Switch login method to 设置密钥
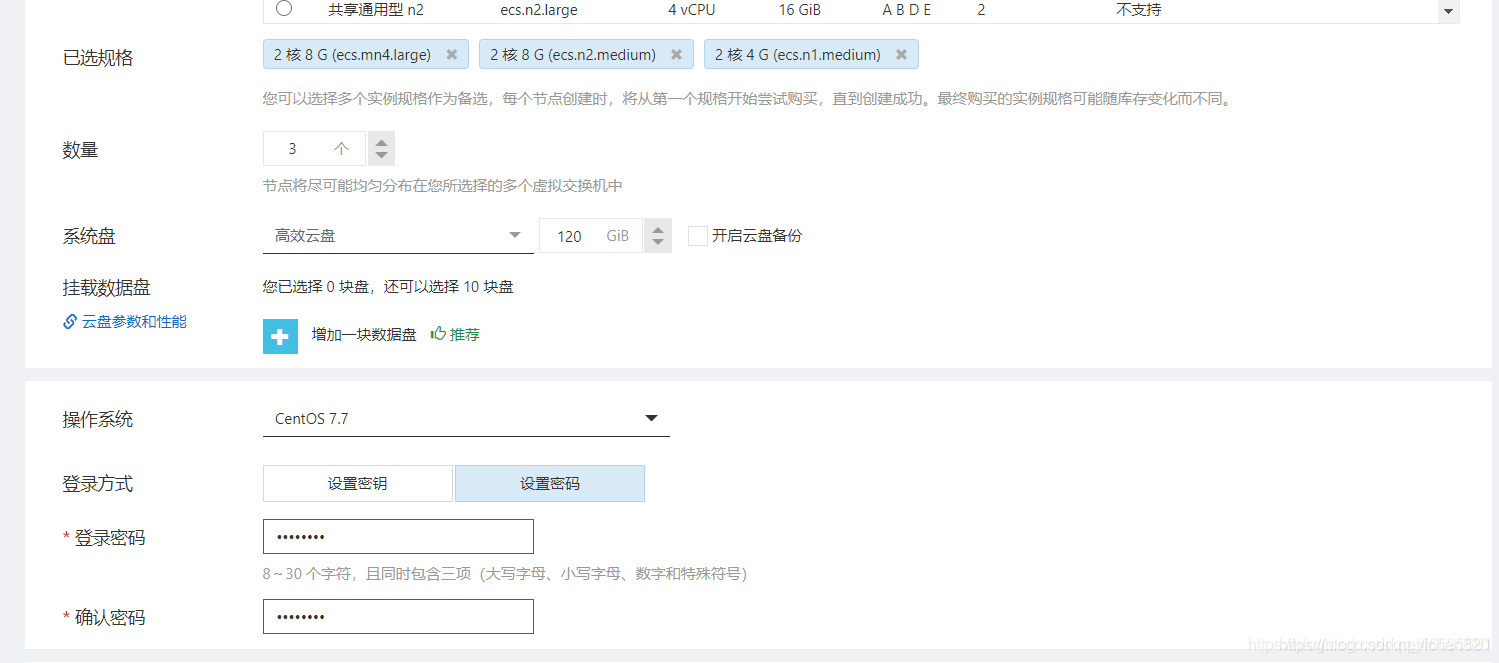Image resolution: width=1499 pixels, height=663 pixels. [357, 483]
